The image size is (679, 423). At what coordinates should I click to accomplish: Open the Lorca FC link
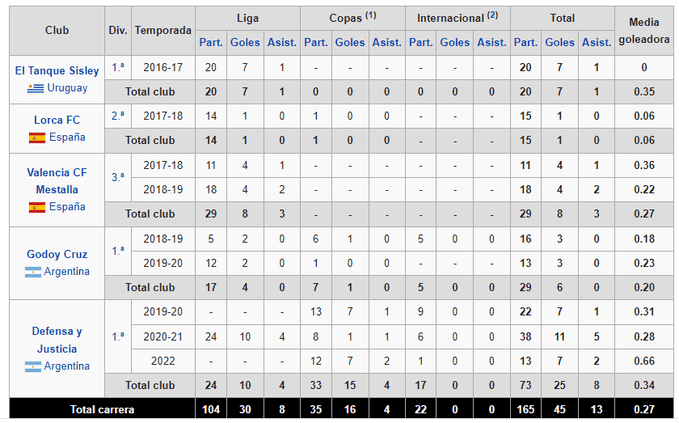click(57, 120)
